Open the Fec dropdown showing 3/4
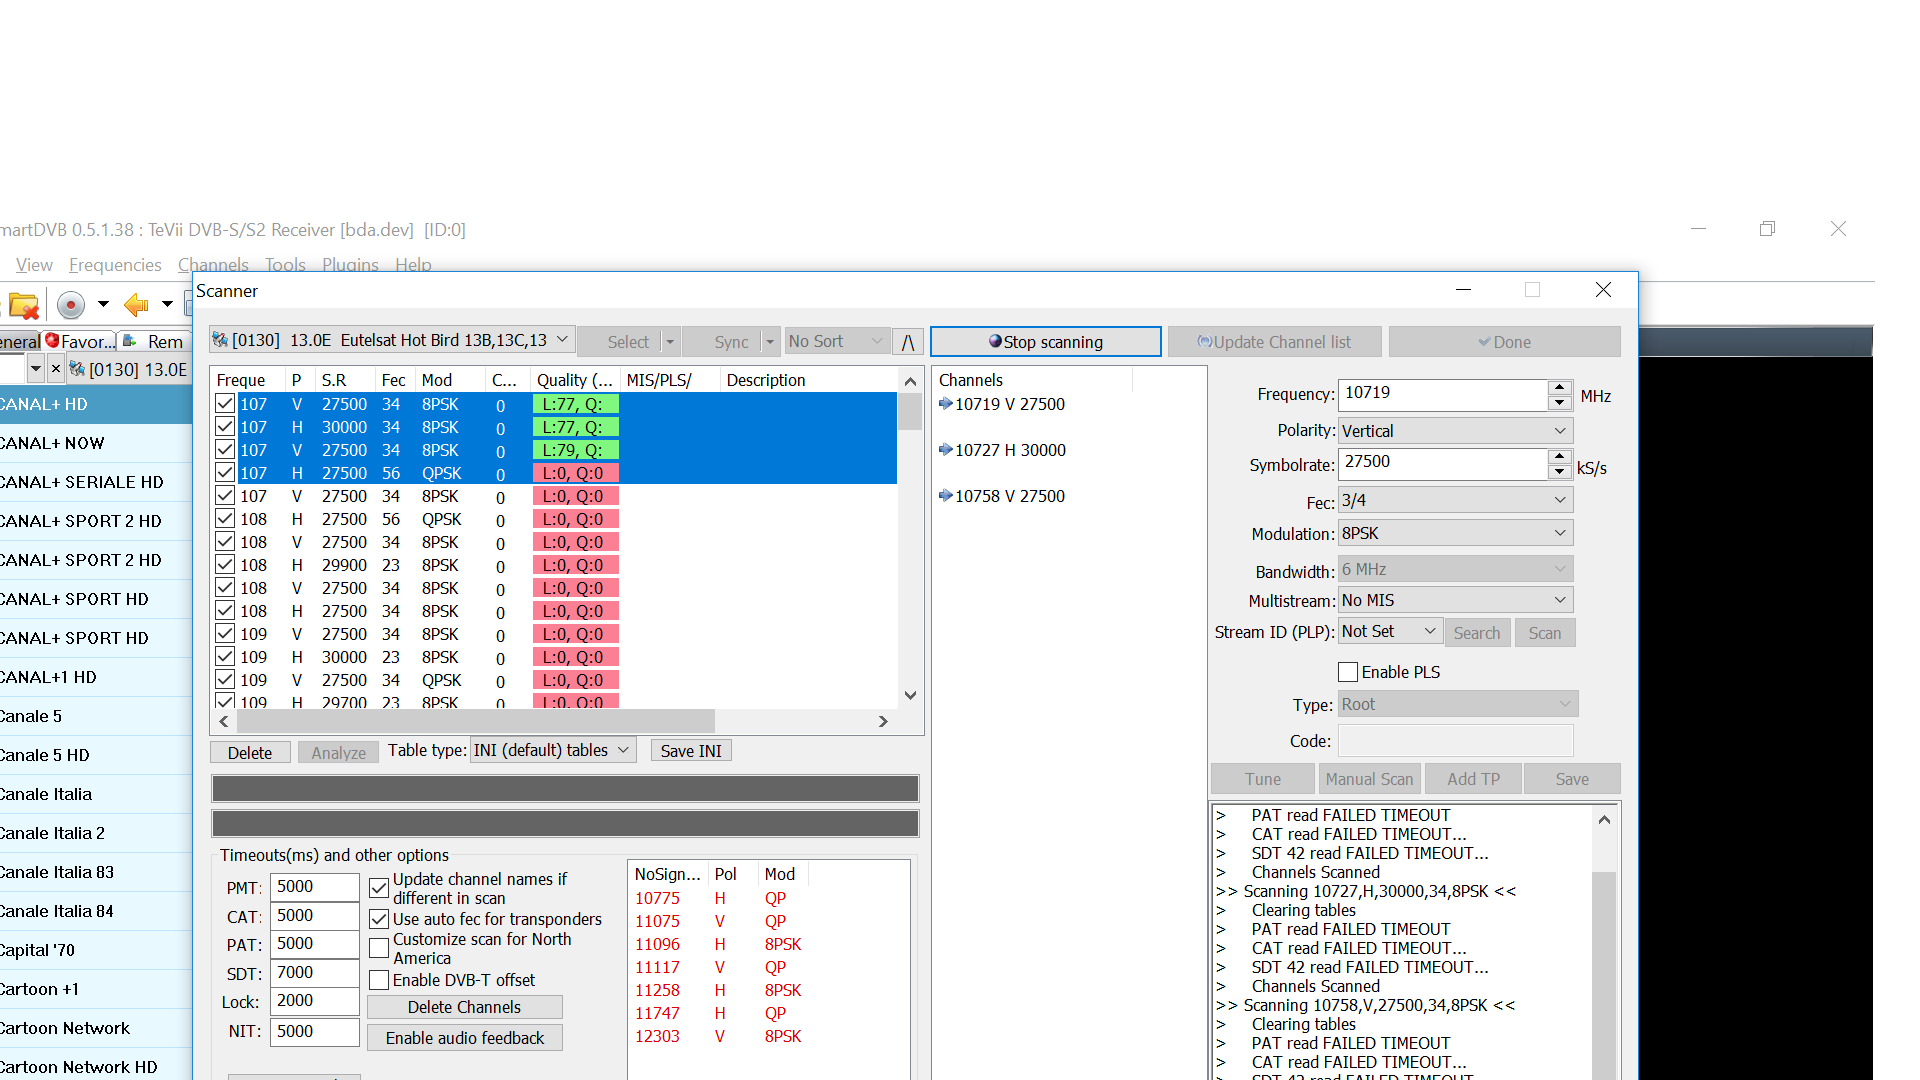 coord(1455,500)
